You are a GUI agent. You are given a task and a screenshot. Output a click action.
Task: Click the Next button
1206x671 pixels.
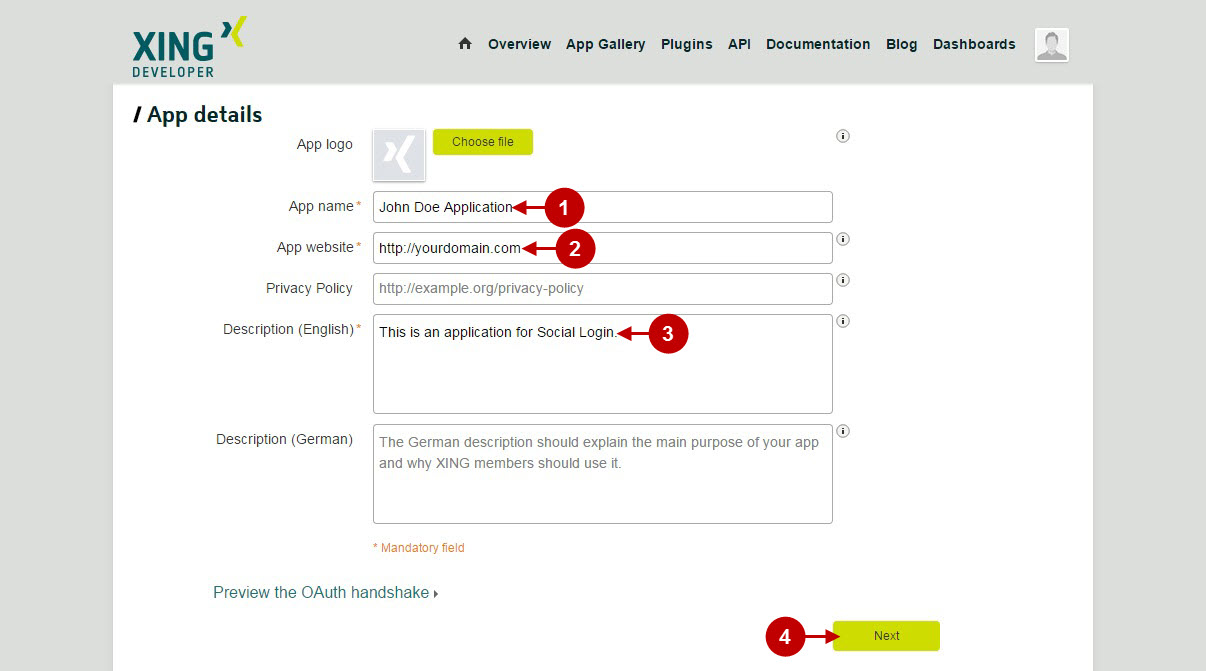(886, 636)
